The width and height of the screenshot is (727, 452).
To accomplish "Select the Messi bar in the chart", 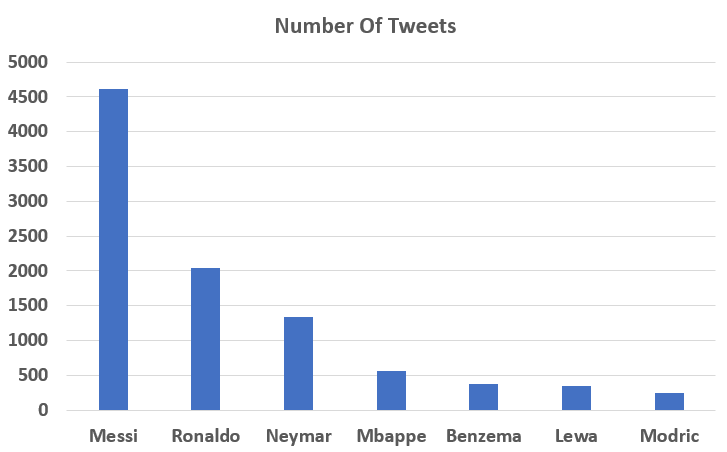I will pos(113,249).
